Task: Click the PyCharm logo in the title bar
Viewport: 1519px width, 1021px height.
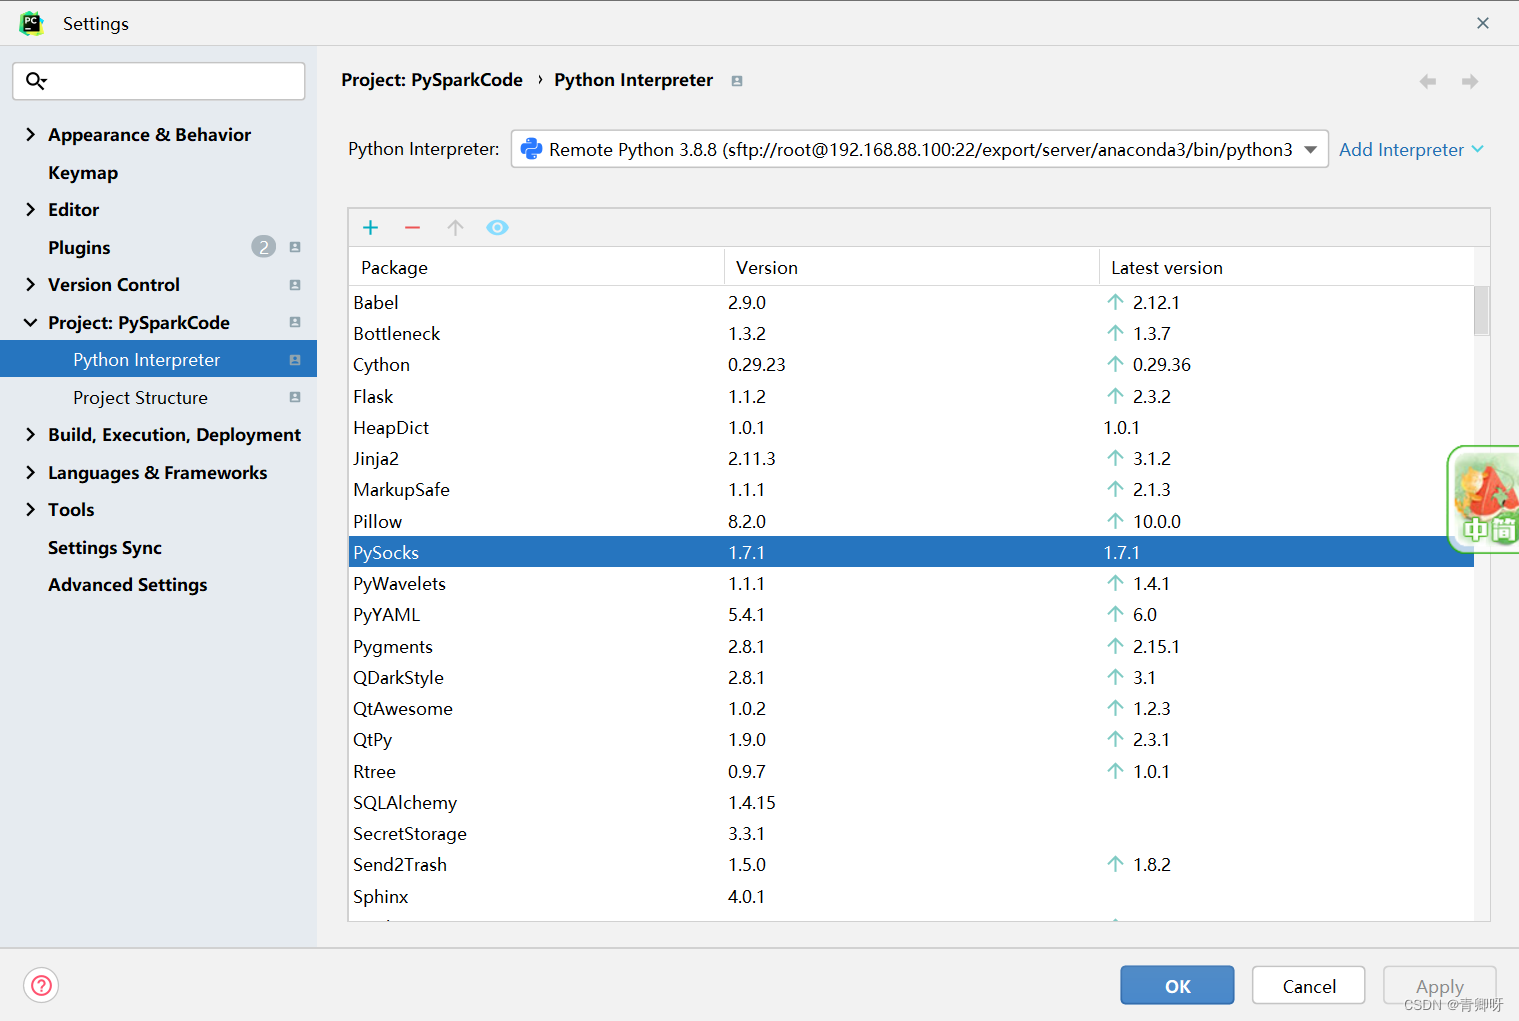Action: (x=31, y=22)
